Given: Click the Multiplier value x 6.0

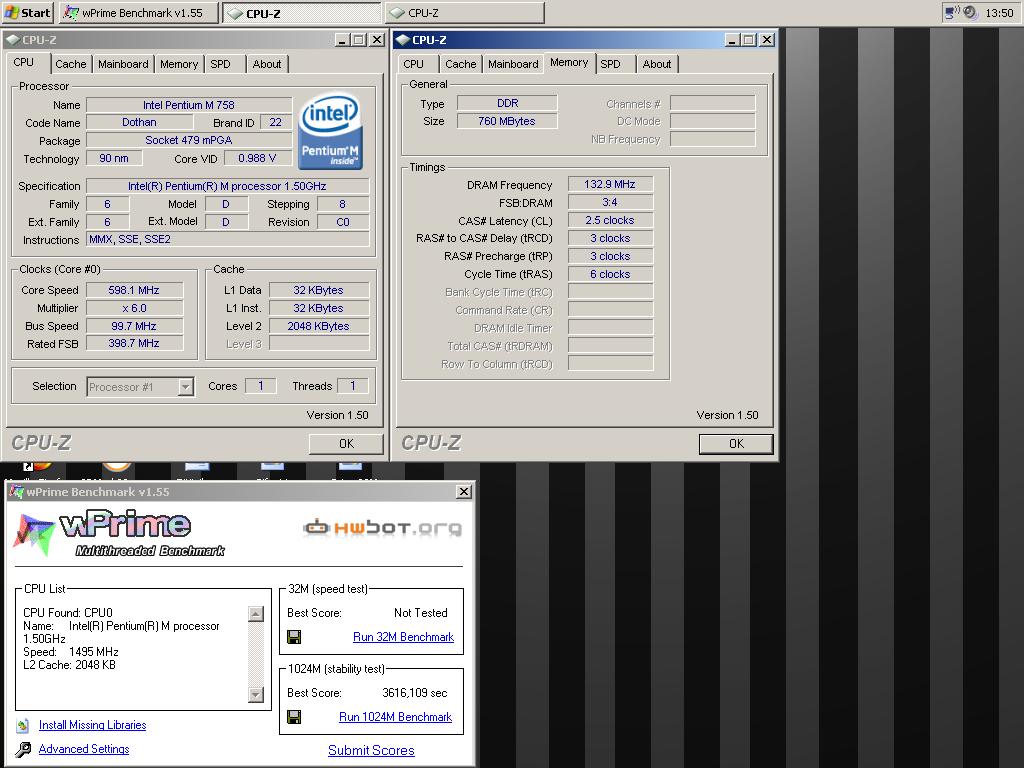Looking at the screenshot, I should click(134, 308).
